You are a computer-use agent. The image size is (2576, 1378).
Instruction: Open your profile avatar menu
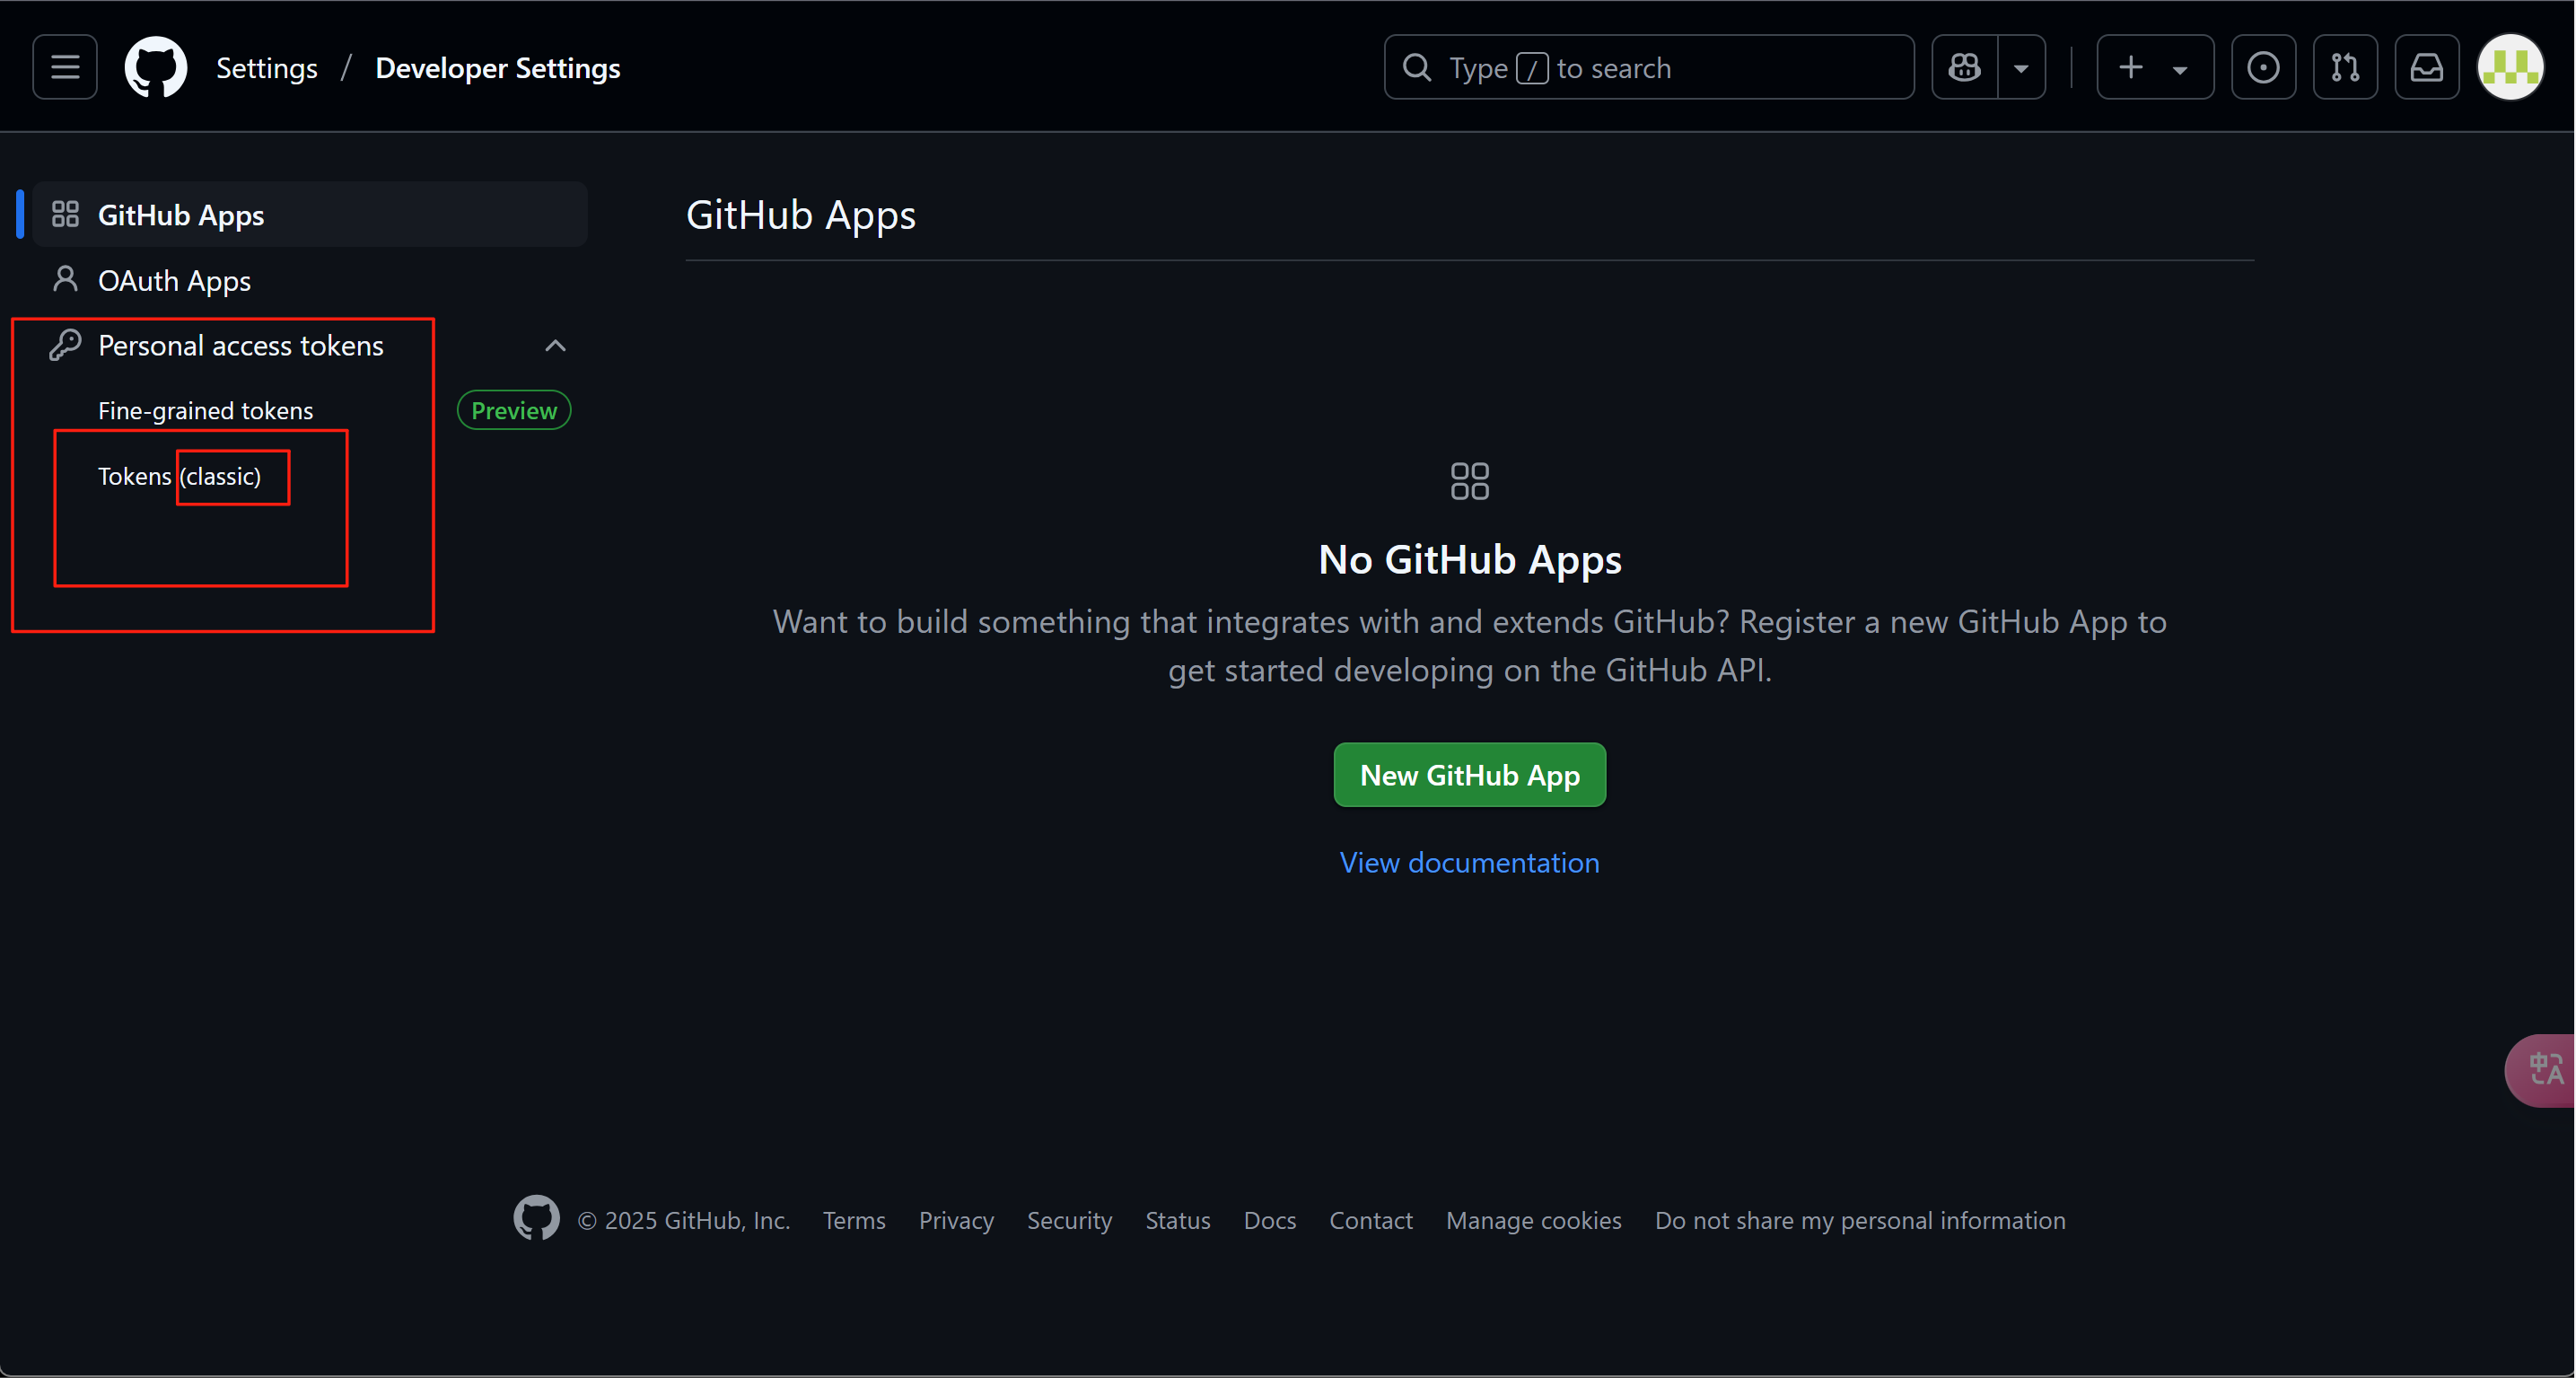tap(2512, 66)
